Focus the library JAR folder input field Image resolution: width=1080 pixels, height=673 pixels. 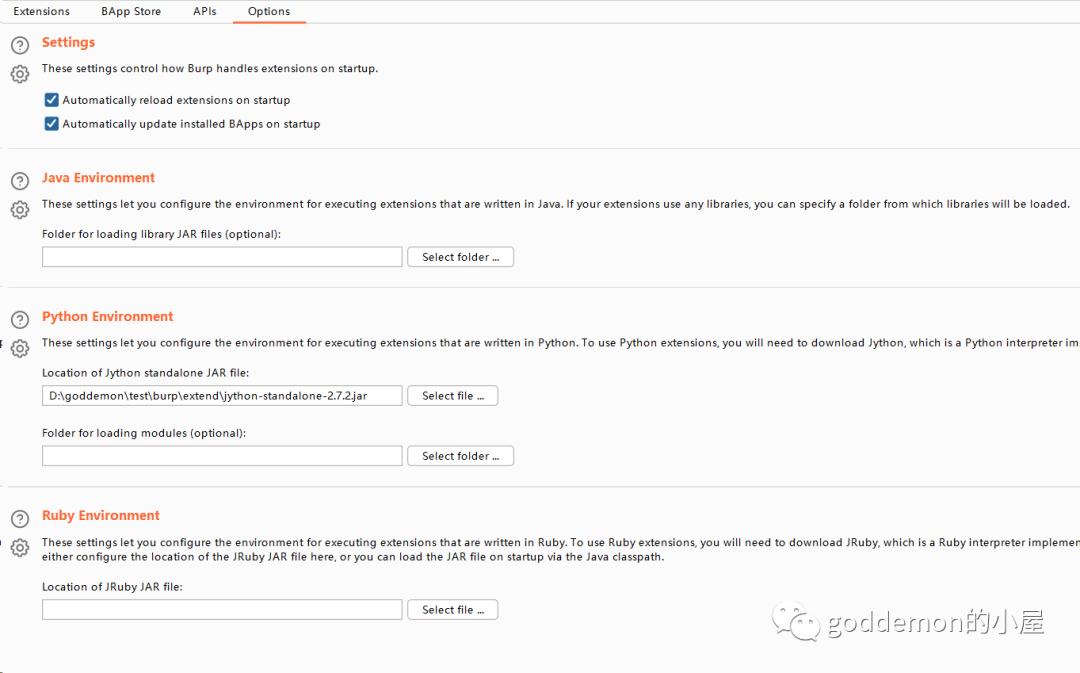pos(222,257)
